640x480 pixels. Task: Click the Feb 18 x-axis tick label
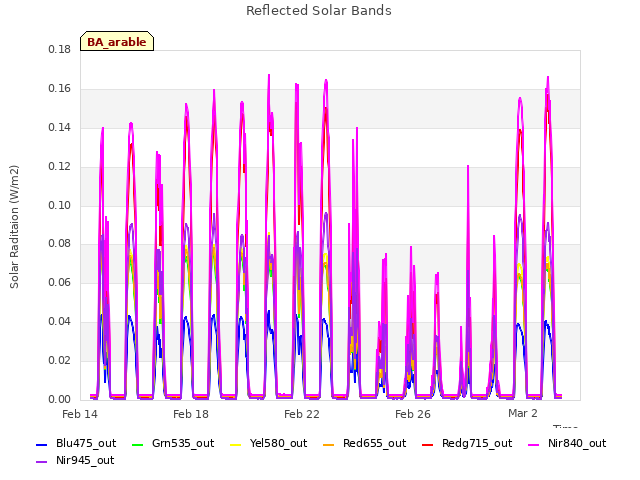(x=191, y=414)
